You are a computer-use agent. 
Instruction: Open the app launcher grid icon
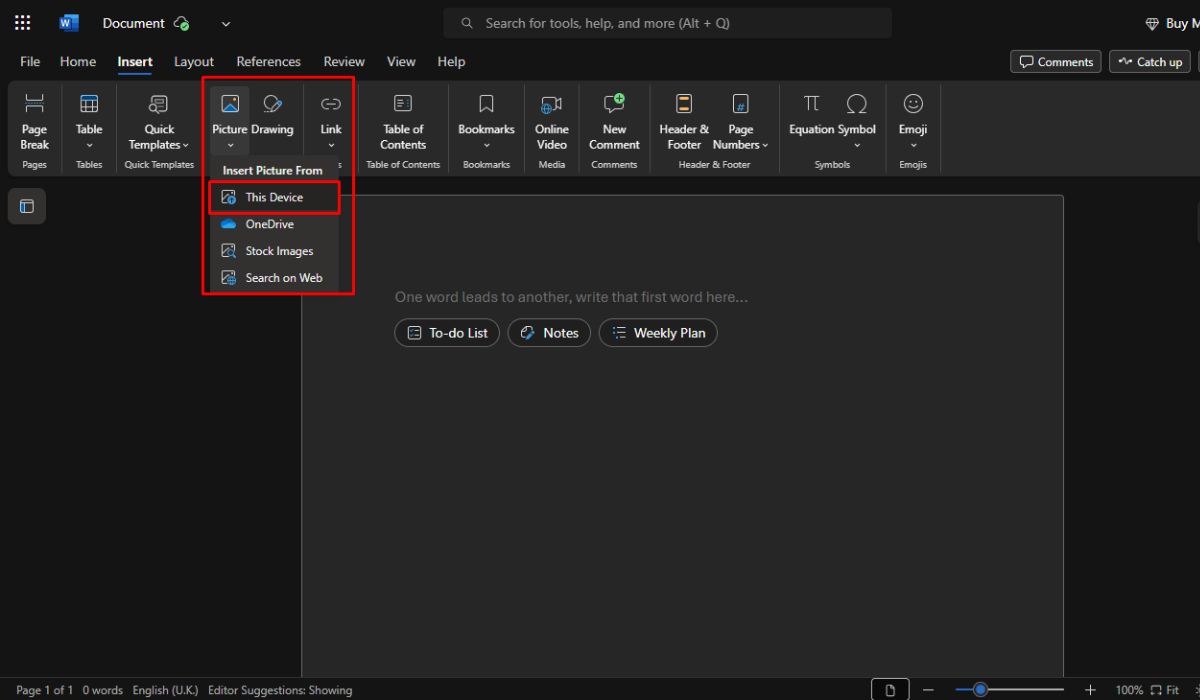tap(23, 23)
